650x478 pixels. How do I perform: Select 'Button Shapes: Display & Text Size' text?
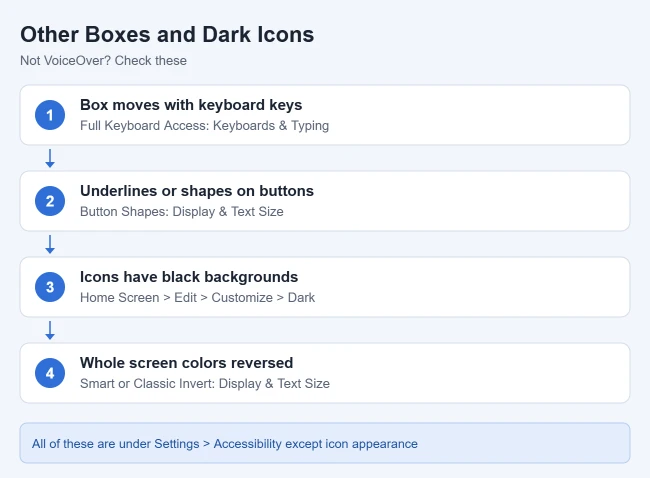182,211
